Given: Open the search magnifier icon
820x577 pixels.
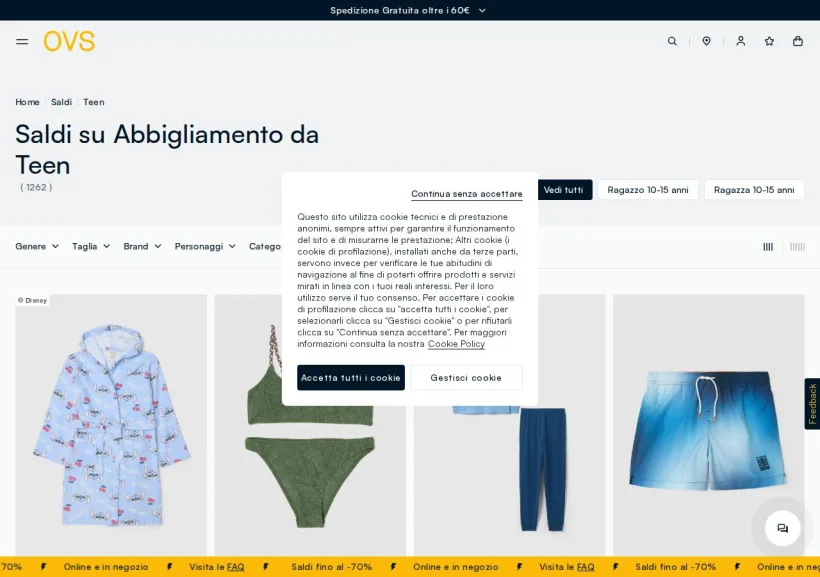Looking at the screenshot, I should 672,41.
